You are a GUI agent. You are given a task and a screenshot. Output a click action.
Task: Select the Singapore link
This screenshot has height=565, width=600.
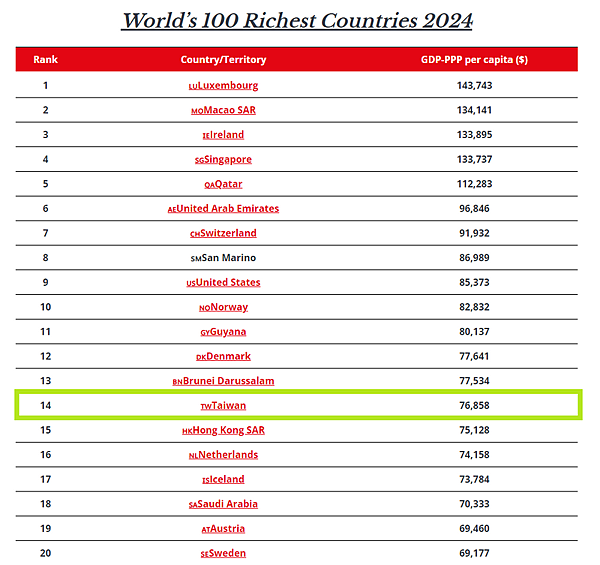click(x=228, y=160)
